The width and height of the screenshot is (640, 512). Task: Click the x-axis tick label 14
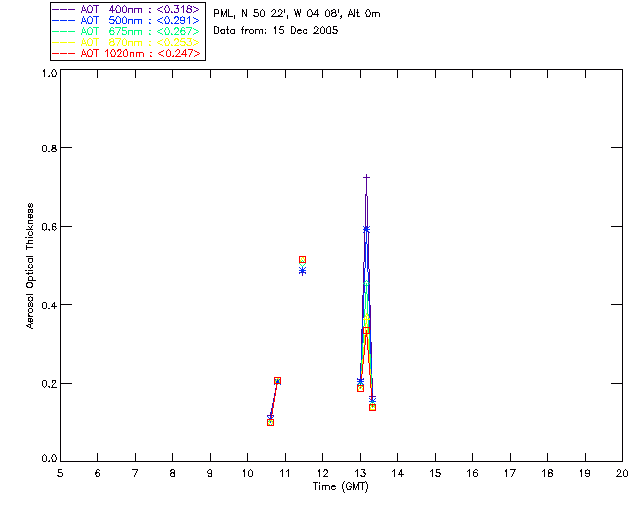(x=398, y=473)
